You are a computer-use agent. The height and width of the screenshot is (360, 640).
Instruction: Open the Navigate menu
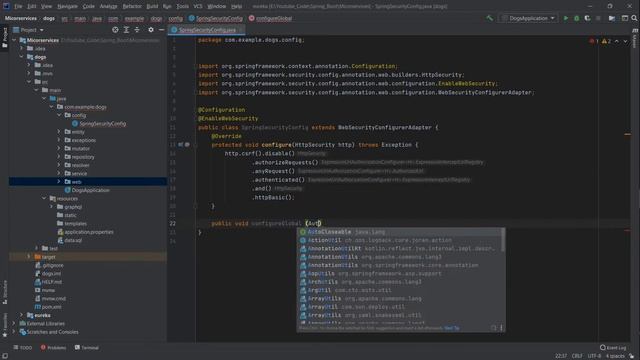pyautogui.click(x=67, y=6)
